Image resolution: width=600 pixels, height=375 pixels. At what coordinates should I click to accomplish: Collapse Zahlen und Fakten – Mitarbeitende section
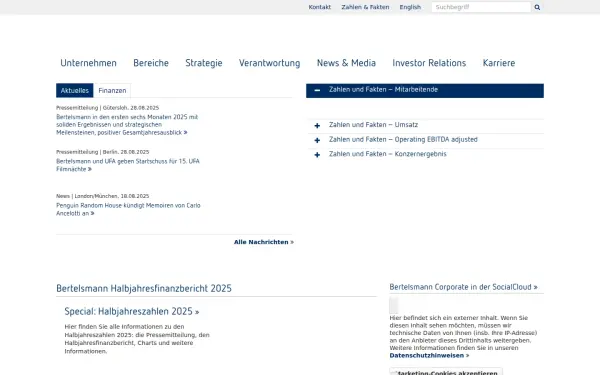click(x=425, y=91)
